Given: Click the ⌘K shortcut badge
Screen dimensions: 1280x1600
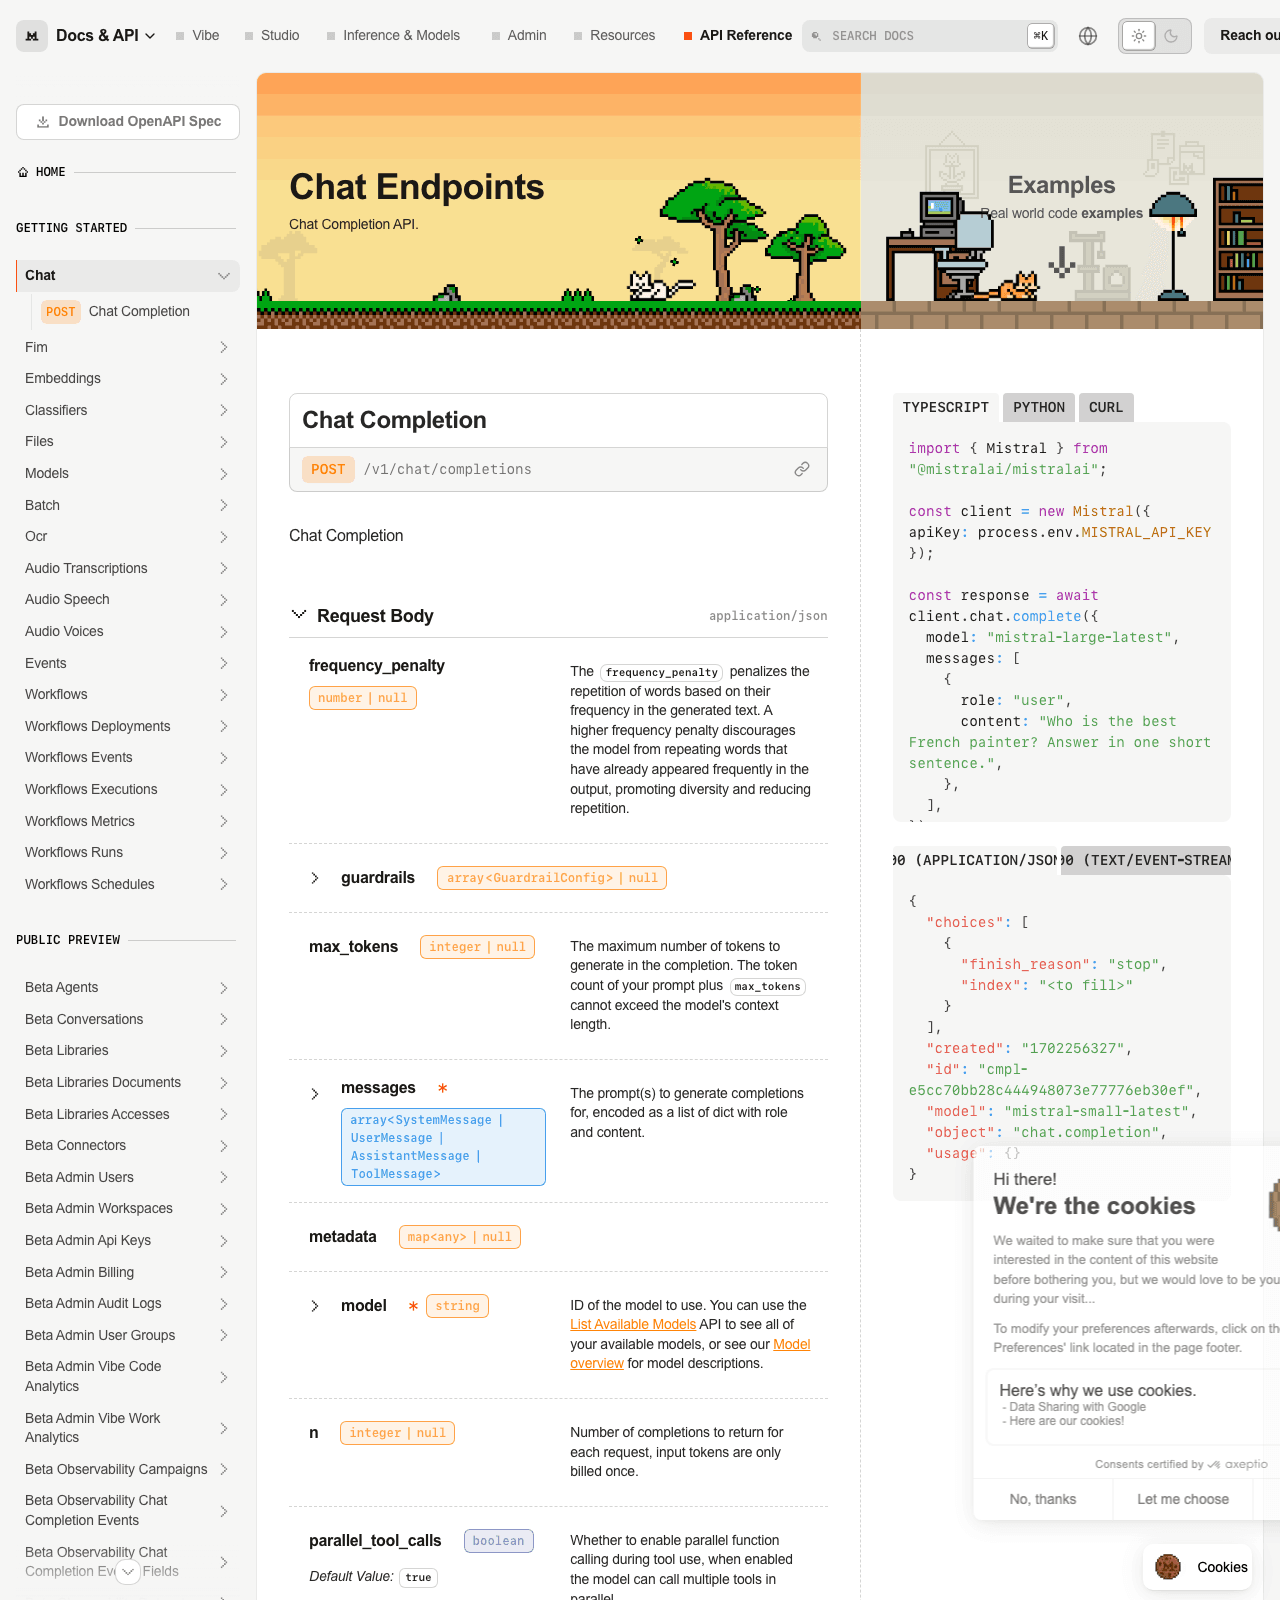Looking at the screenshot, I should 1041,36.
